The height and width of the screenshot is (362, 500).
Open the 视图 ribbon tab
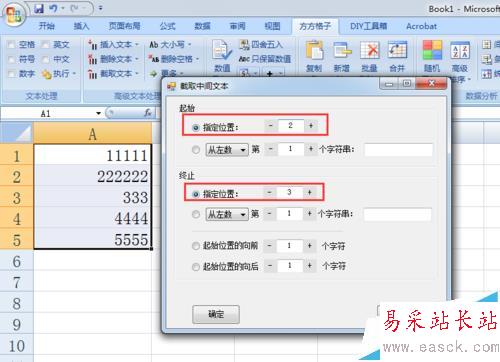[272, 26]
